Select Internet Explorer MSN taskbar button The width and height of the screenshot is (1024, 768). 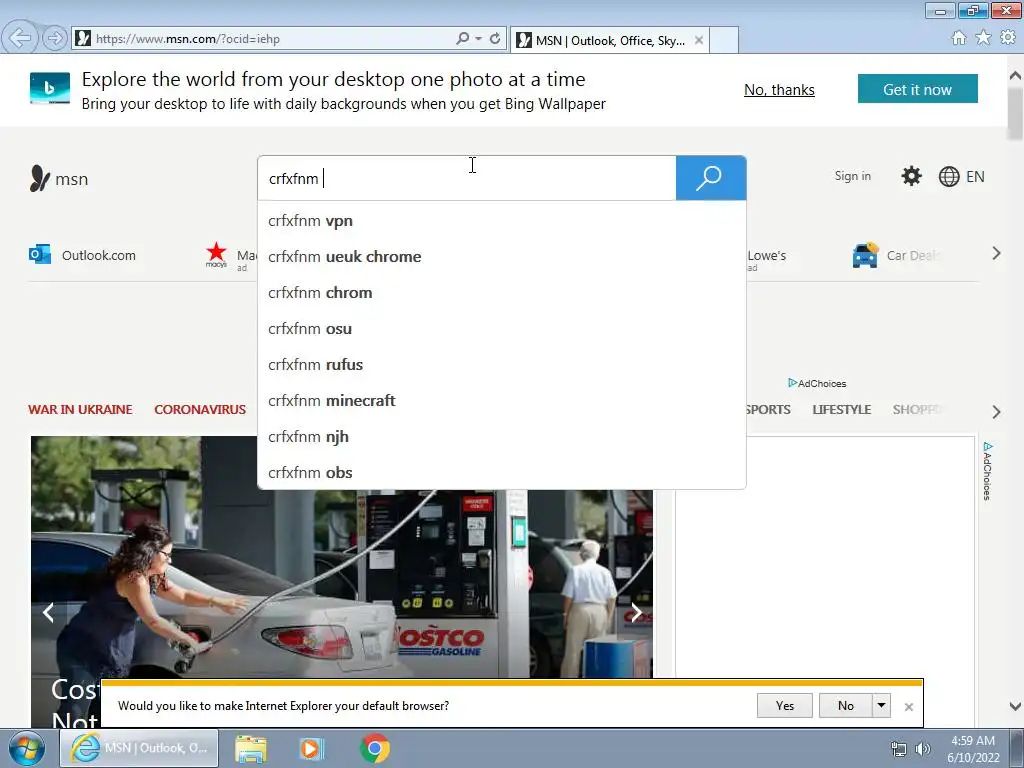tap(139, 748)
